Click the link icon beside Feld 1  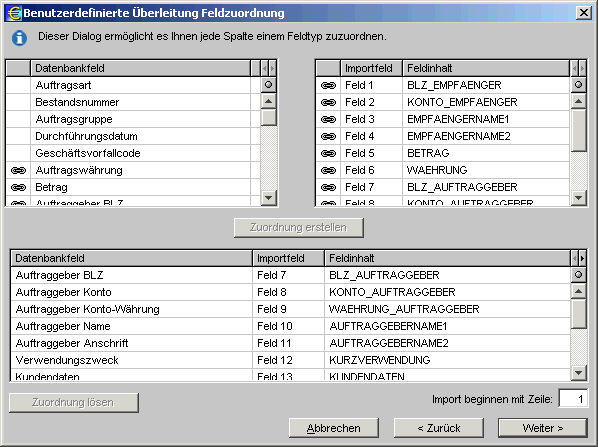click(328, 85)
